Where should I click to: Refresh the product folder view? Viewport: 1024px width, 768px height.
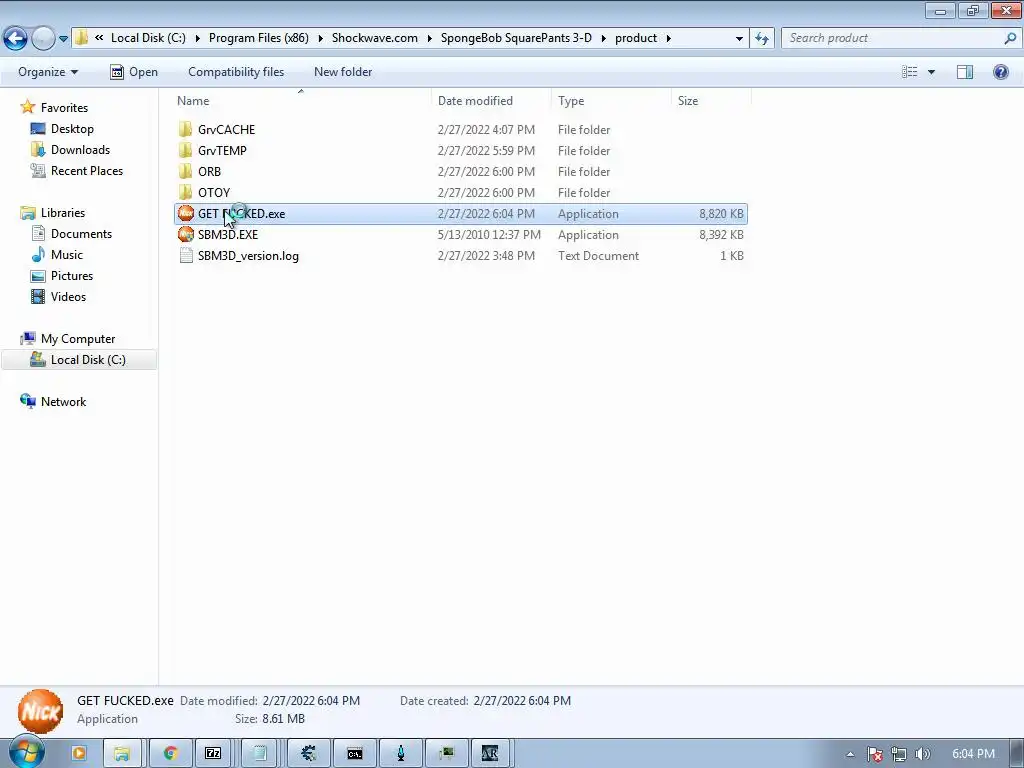(762, 39)
